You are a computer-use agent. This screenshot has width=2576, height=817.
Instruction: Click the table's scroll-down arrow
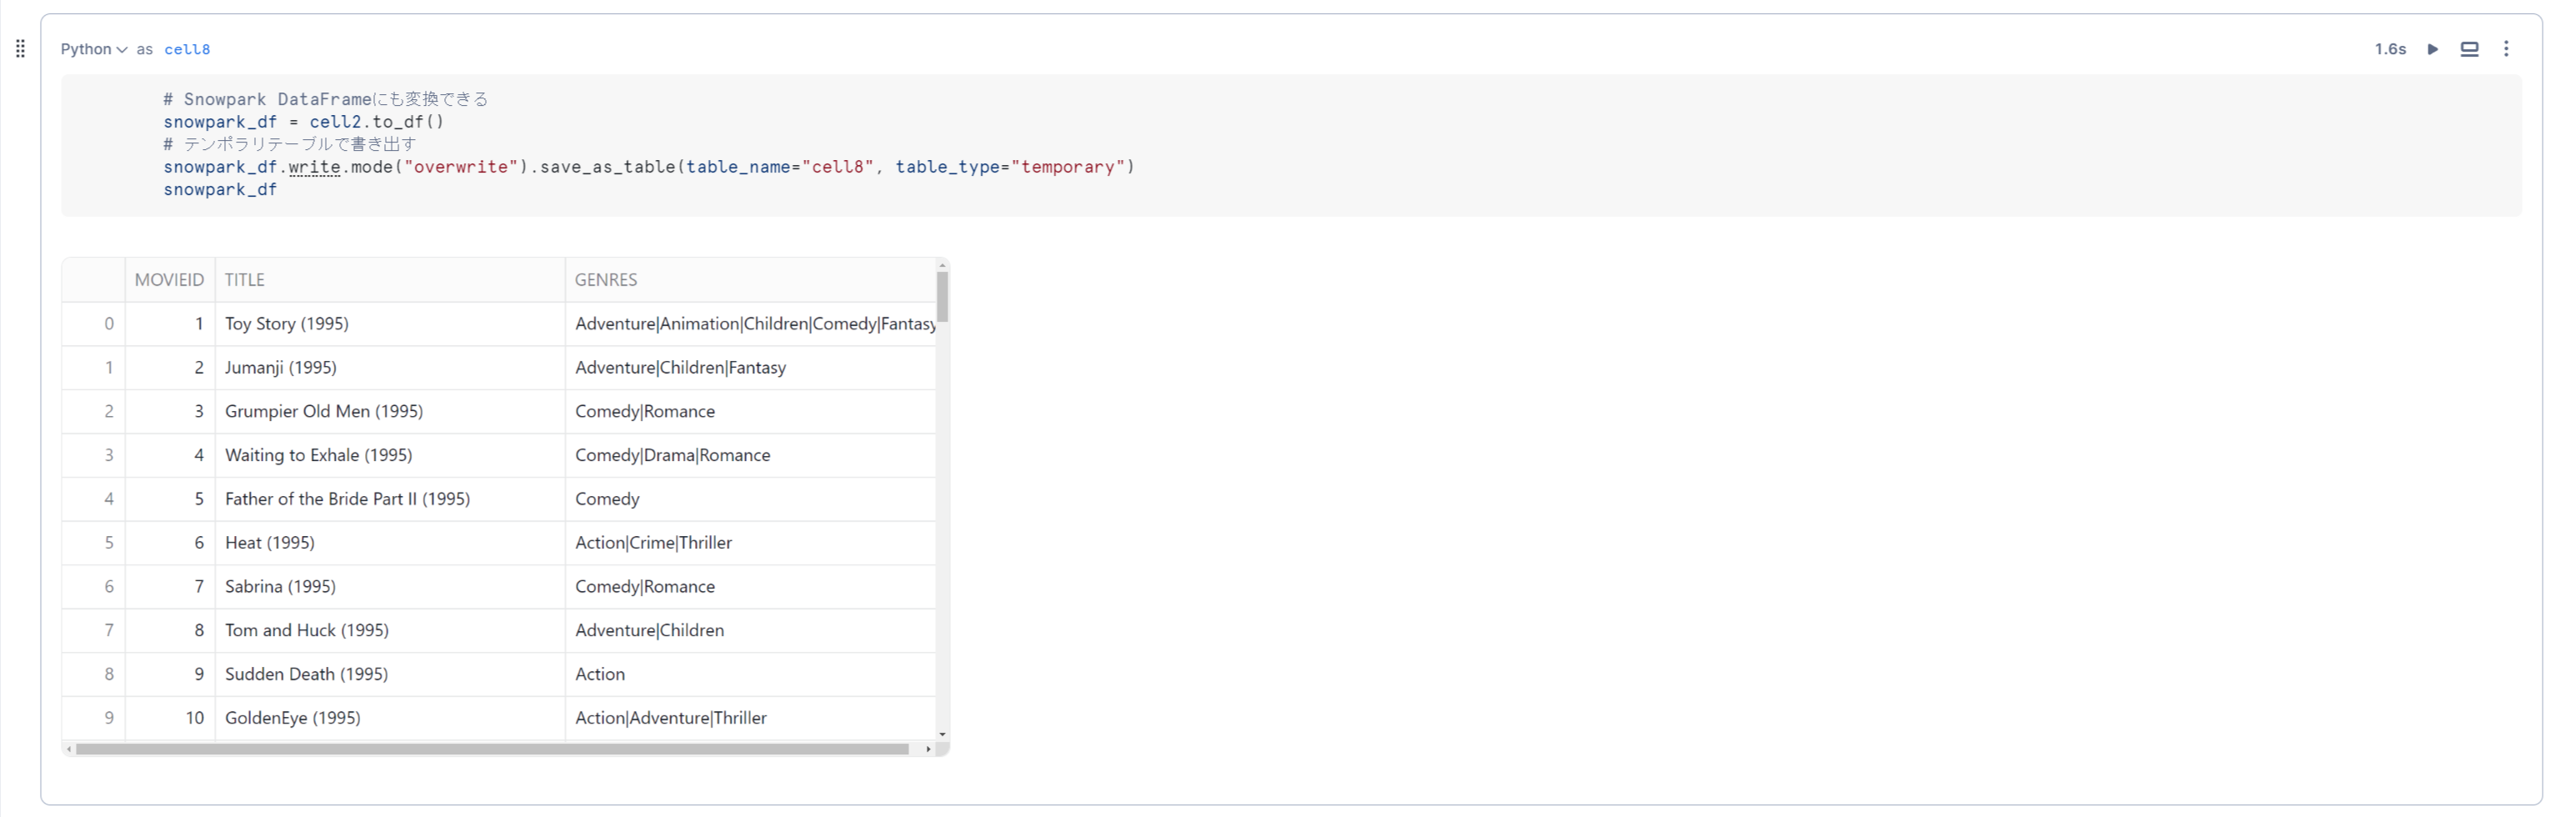tap(942, 734)
